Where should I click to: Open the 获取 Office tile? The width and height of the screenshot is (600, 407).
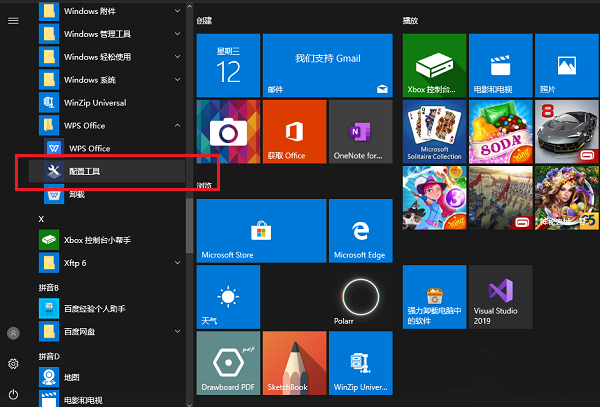[x=294, y=131]
